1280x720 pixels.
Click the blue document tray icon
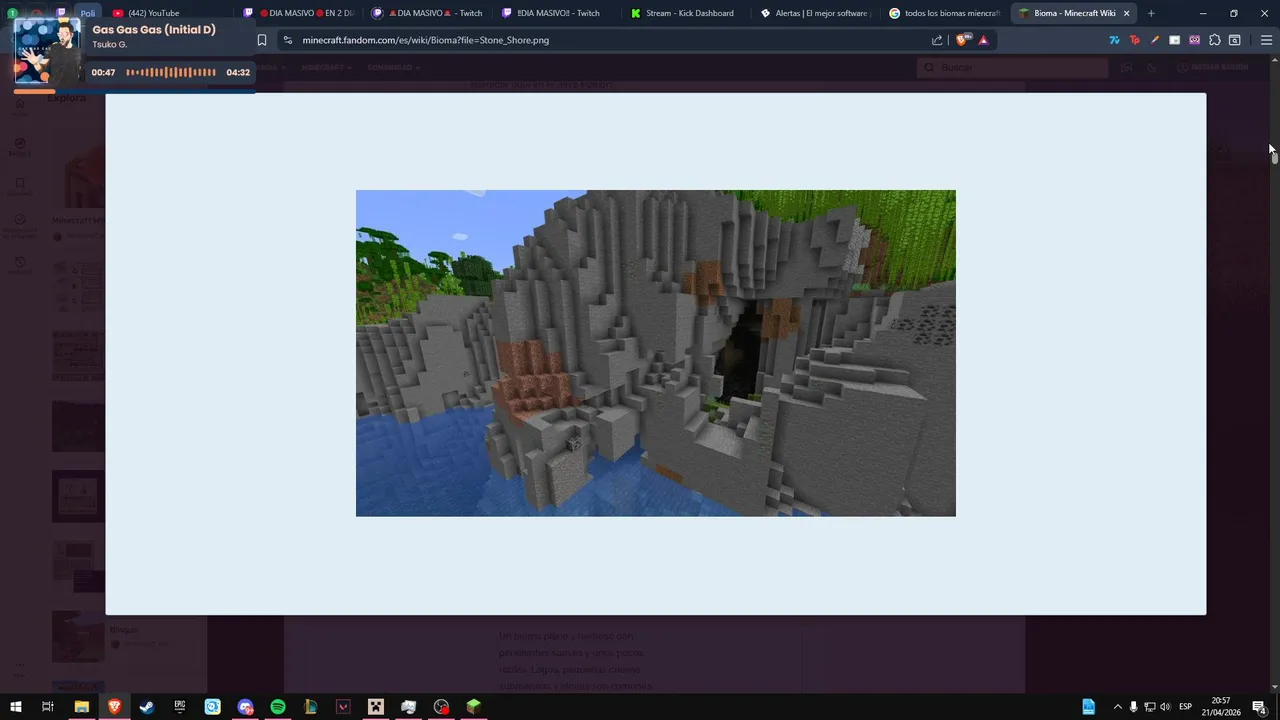pos(1088,707)
